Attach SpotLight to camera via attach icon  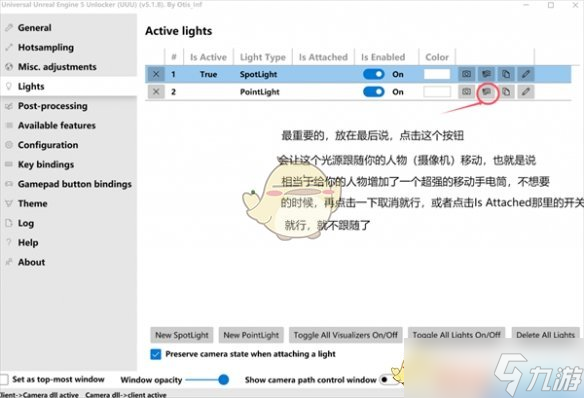pyautogui.click(x=486, y=74)
